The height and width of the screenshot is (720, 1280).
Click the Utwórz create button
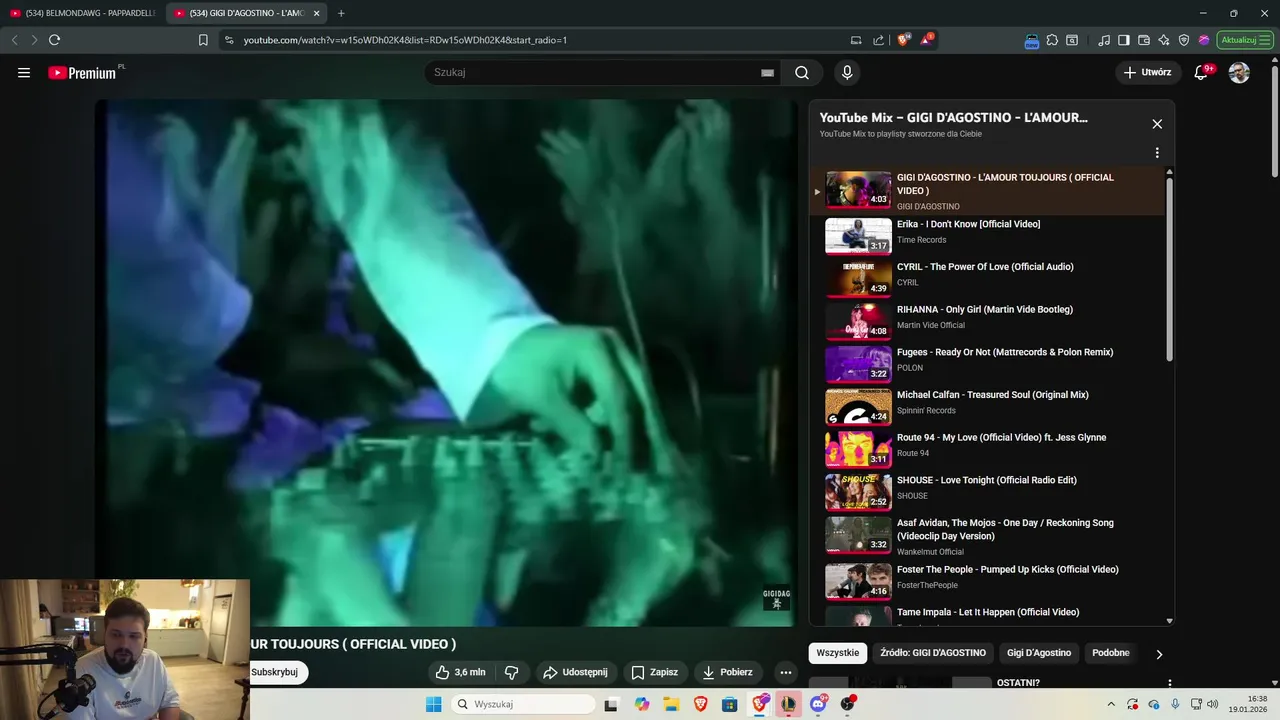[1147, 72]
